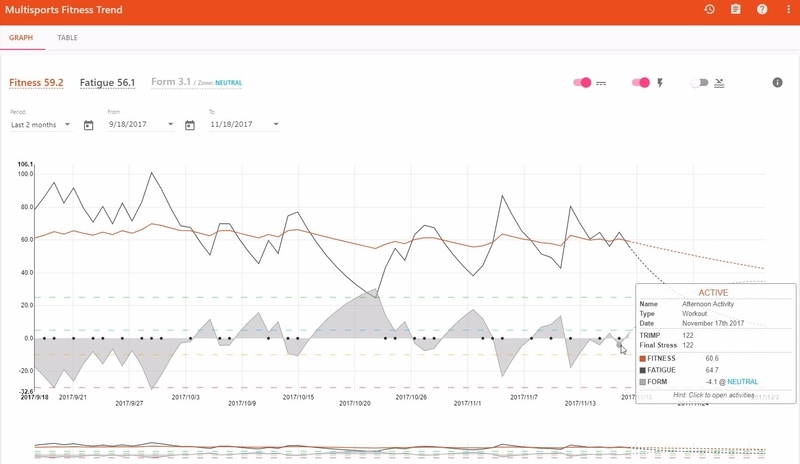The width and height of the screenshot is (800, 464).
Task: Click the fitness trend info icon
Action: (777, 82)
